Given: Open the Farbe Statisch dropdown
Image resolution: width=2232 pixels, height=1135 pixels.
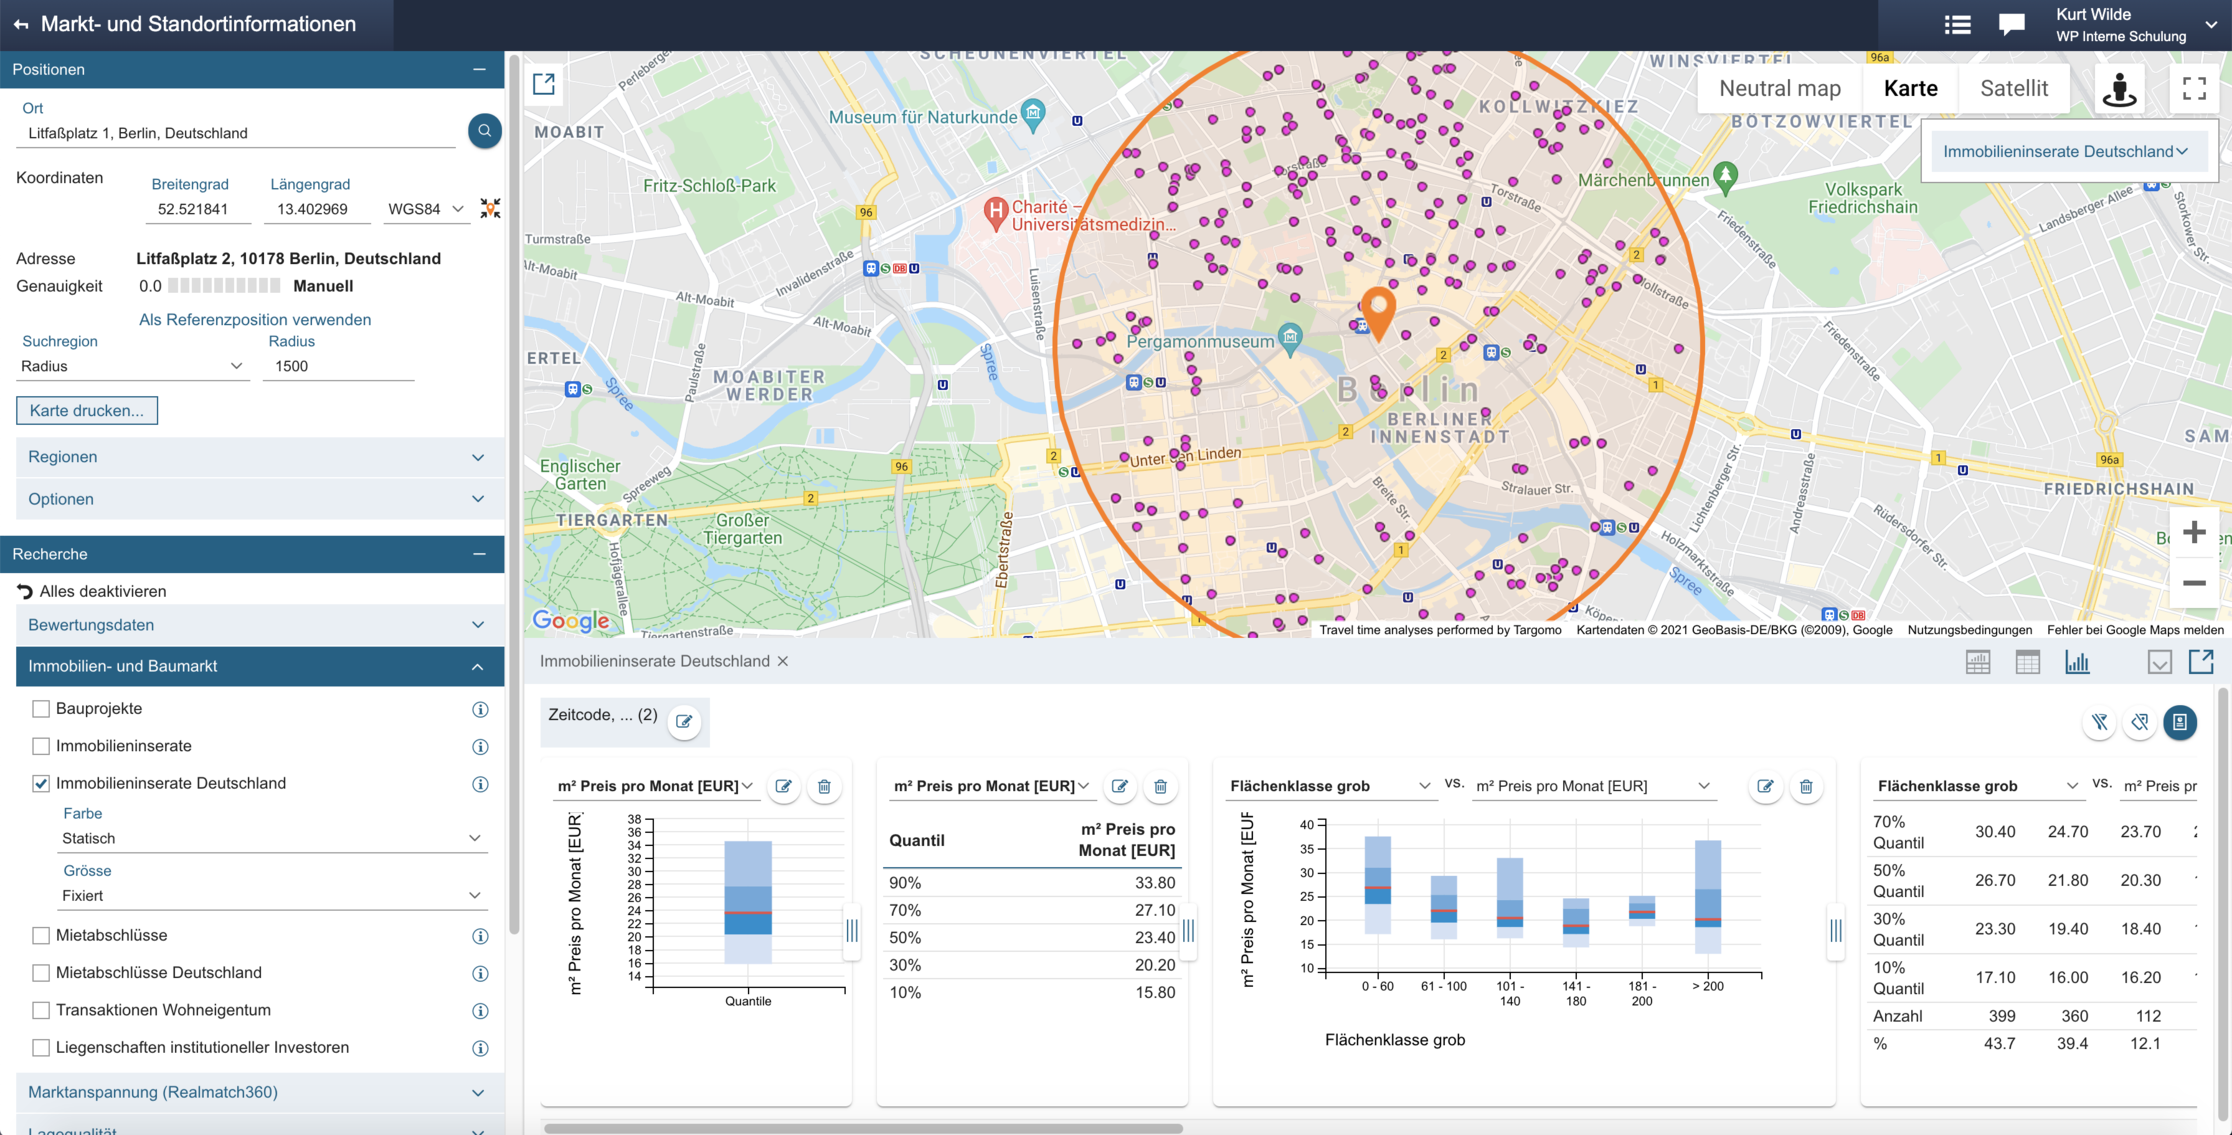Looking at the screenshot, I should [x=272, y=838].
